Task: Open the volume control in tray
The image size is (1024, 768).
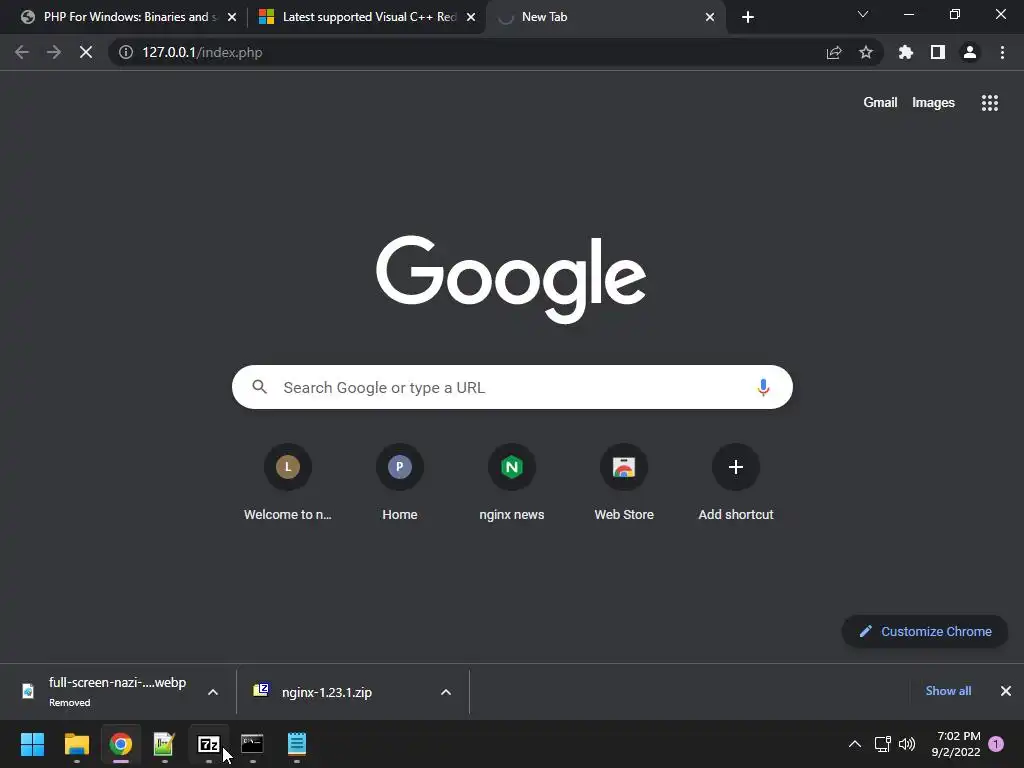Action: [907, 744]
